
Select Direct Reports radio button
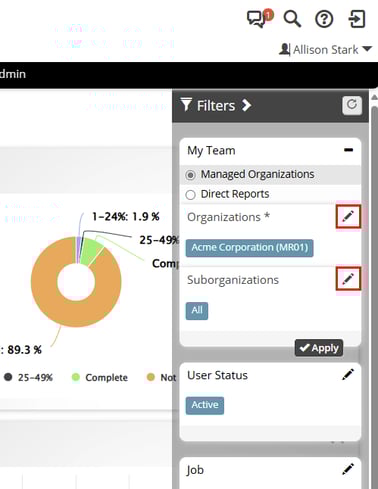pos(190,195)
